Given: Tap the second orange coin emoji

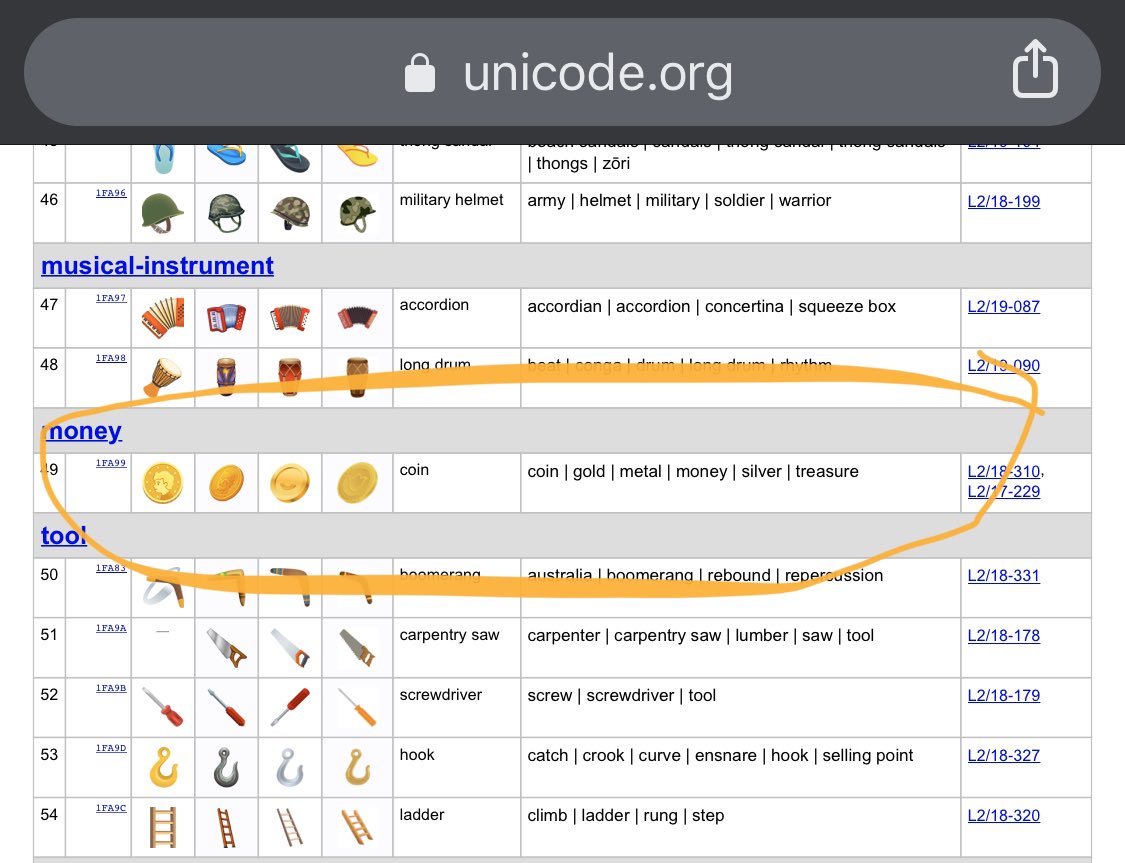Looking at the screenshot, I should point(226,482).
